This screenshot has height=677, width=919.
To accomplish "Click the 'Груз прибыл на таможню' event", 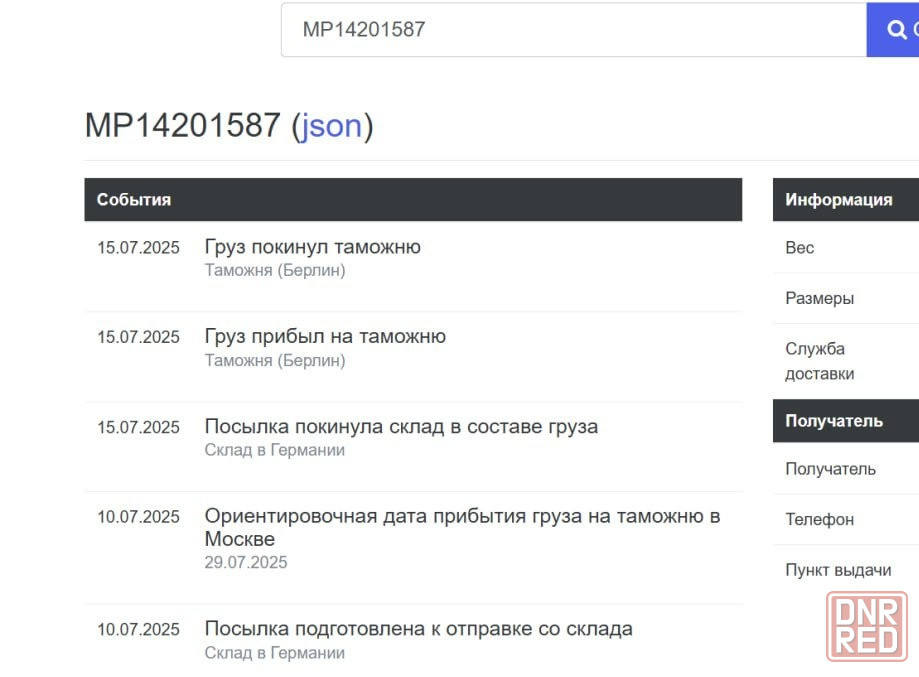I will click(x=325, y=337).
